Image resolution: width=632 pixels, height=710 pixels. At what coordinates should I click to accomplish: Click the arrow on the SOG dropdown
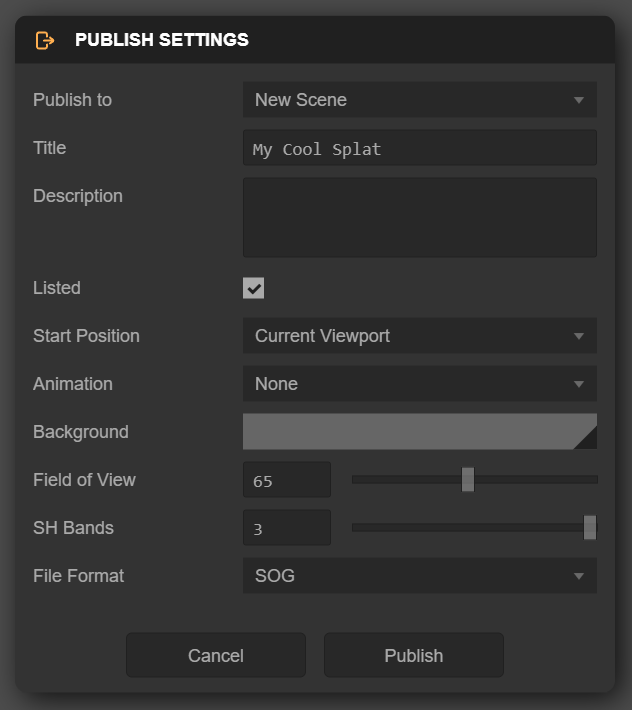(x=578, y=576)
